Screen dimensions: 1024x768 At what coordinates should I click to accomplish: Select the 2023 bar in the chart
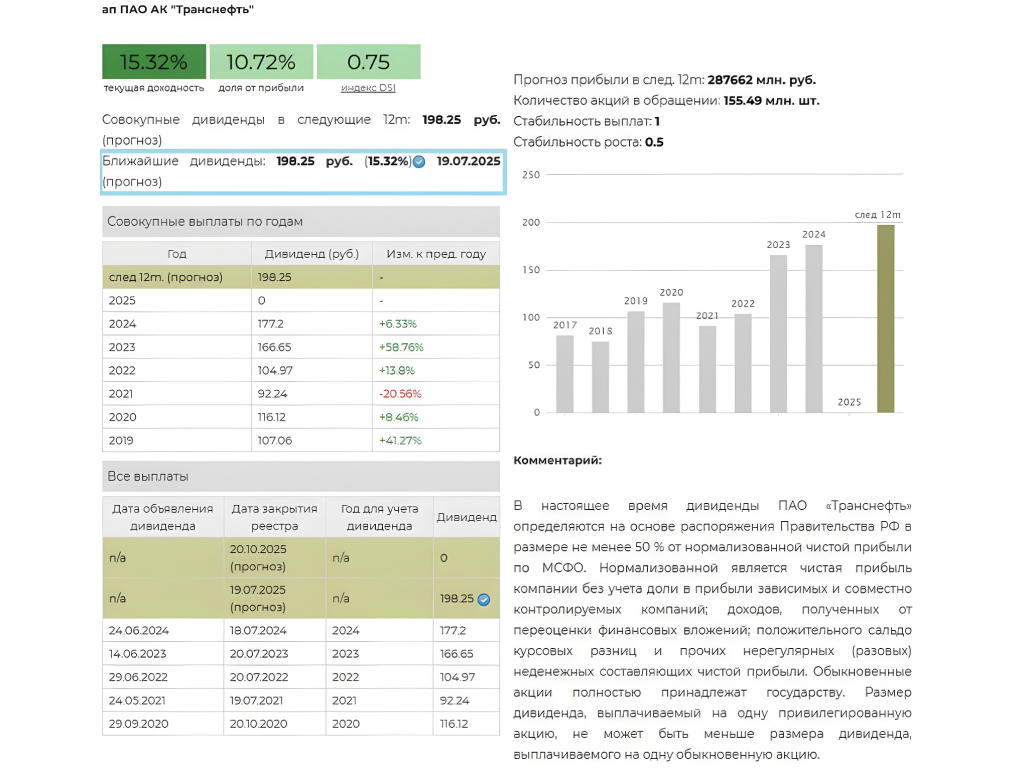[x=778, y=333]
